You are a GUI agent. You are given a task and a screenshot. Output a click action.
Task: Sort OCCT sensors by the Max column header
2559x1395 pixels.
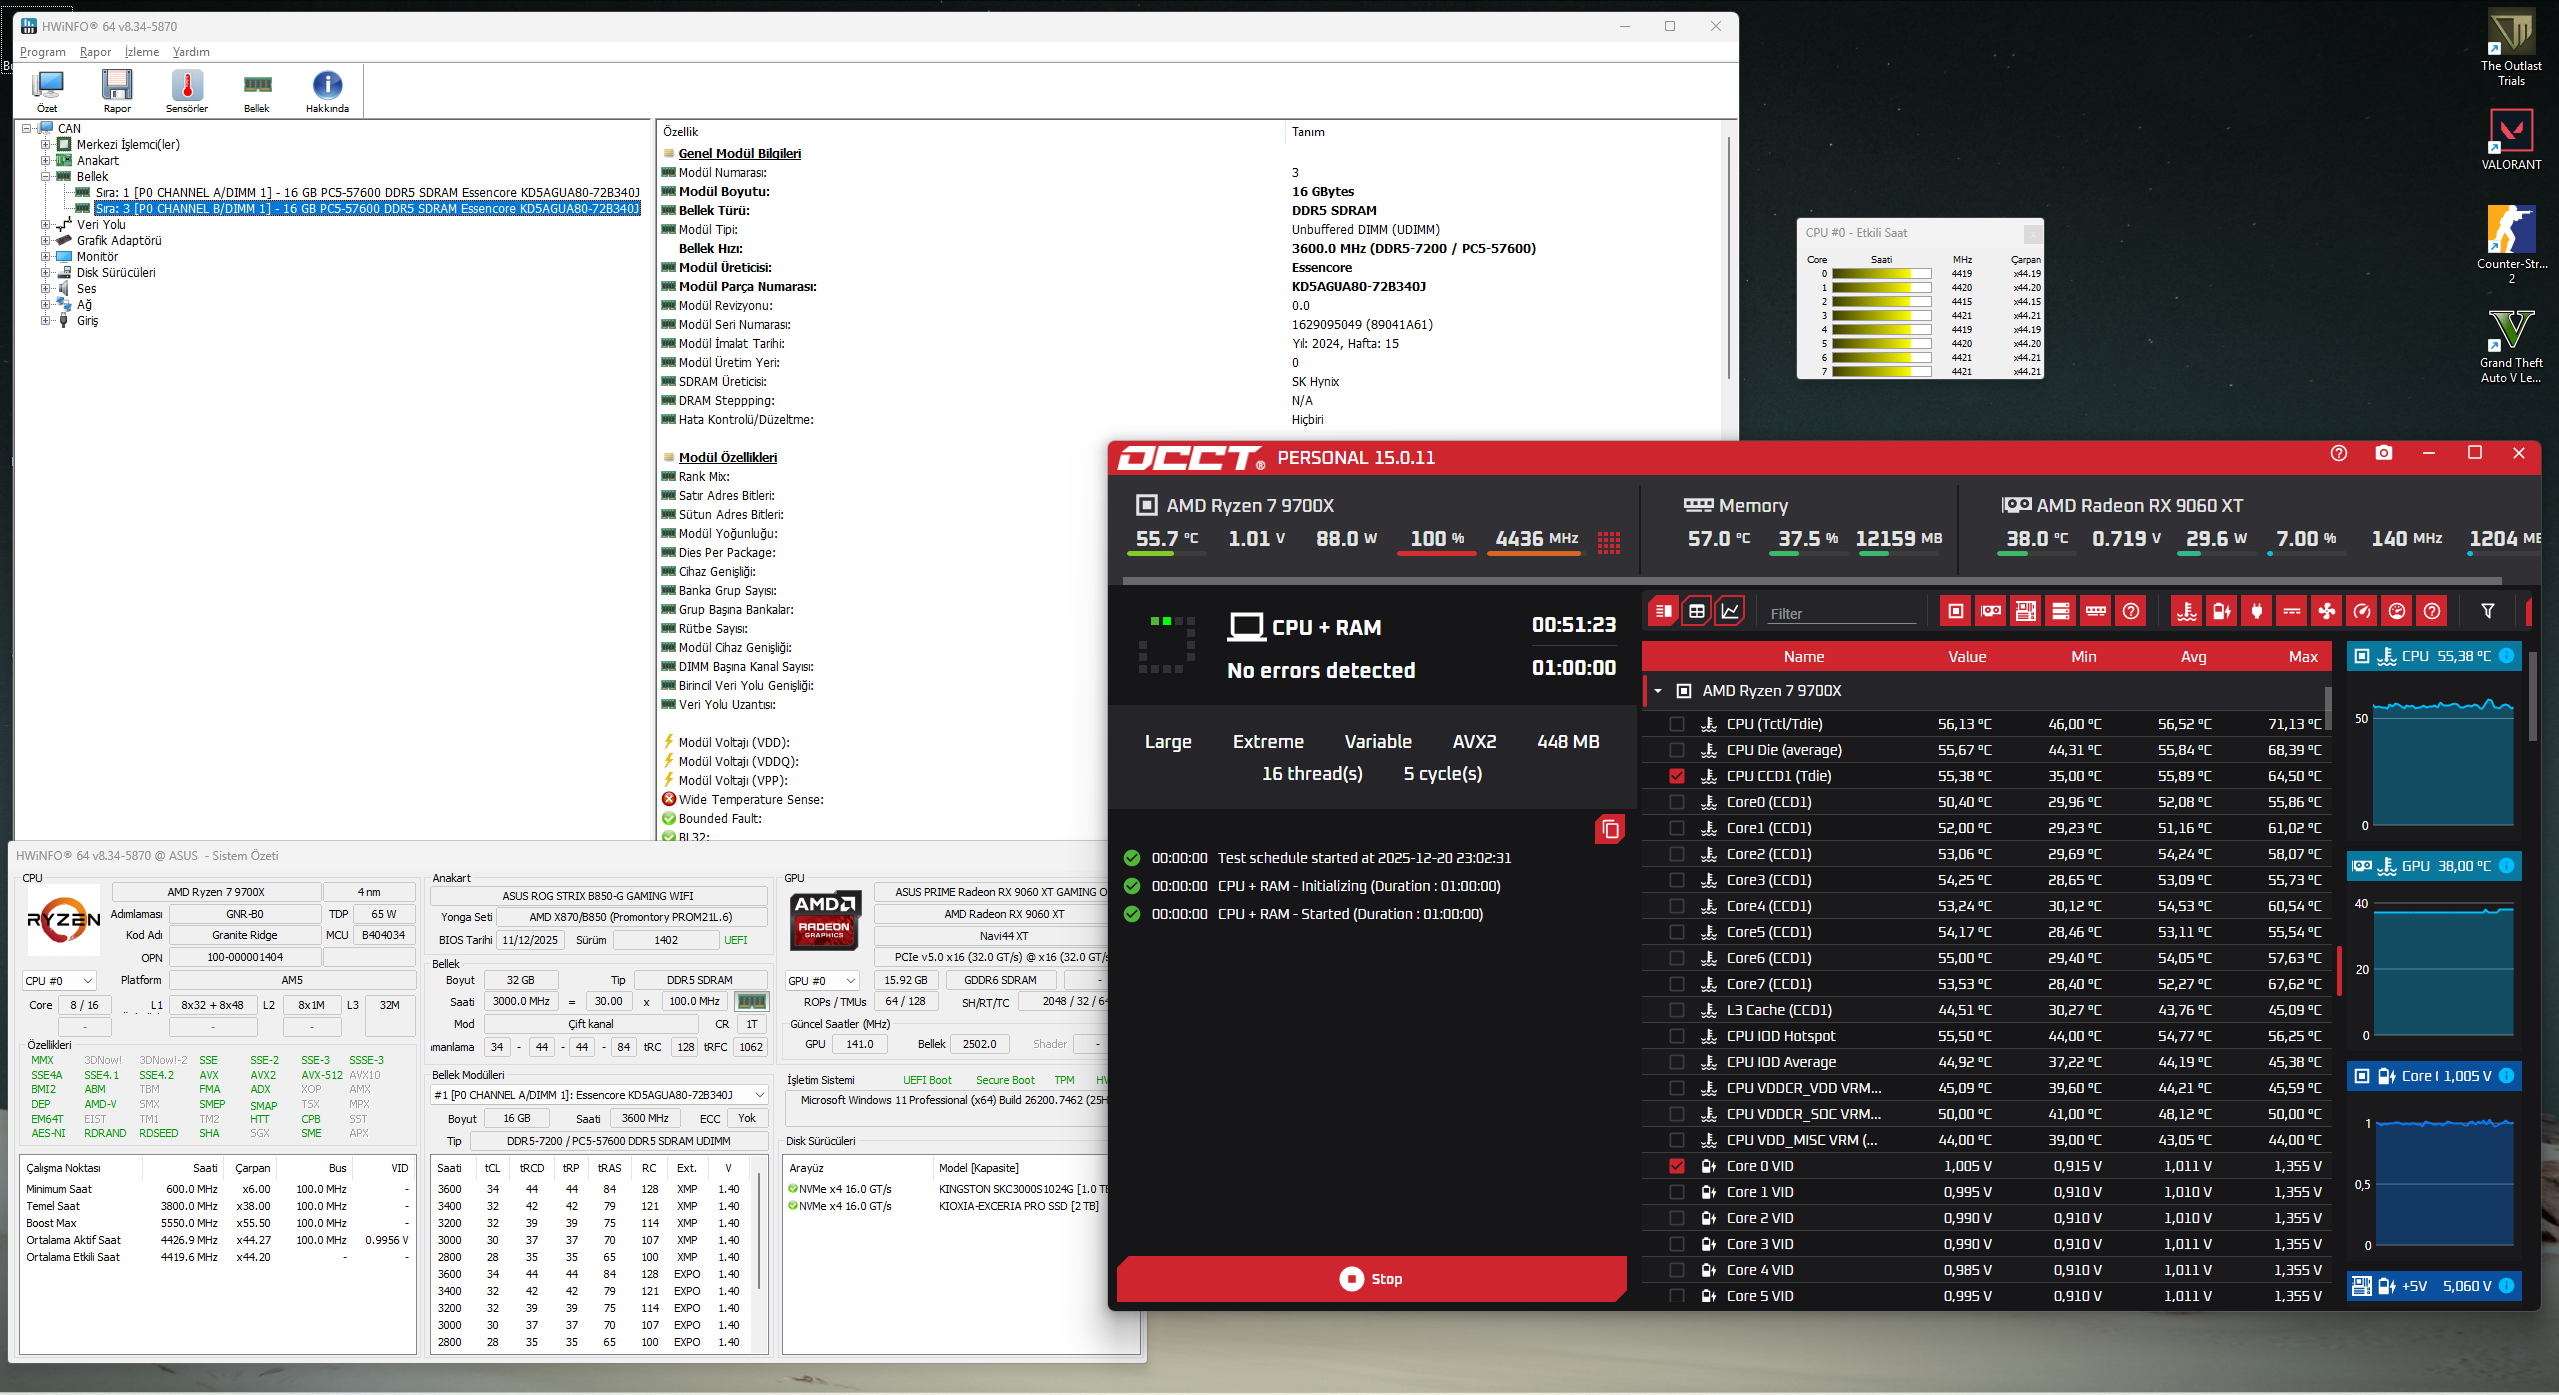point(2303,657)
